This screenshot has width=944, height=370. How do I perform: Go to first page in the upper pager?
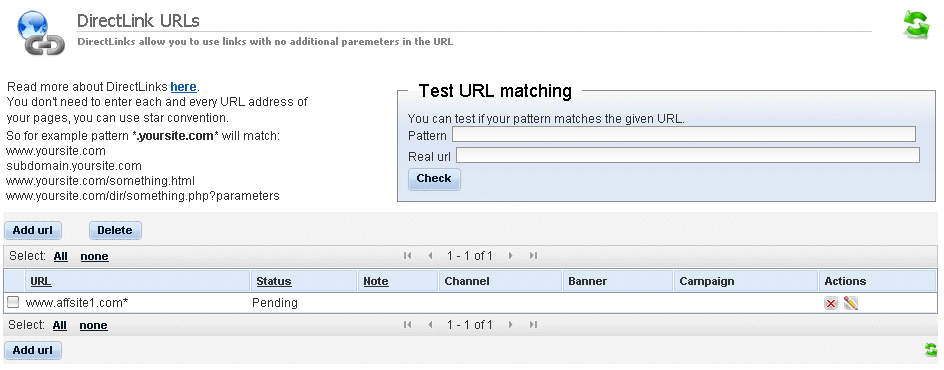(408, 256)
